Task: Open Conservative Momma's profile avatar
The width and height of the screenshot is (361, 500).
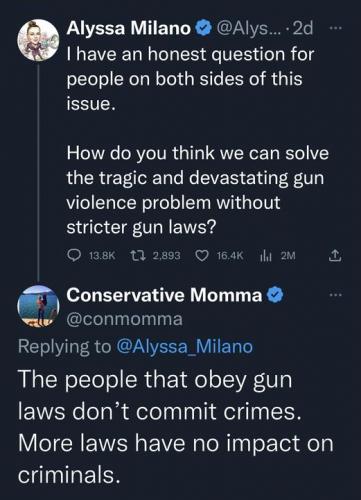Action: pyautogui.click(x=38, y=306)
